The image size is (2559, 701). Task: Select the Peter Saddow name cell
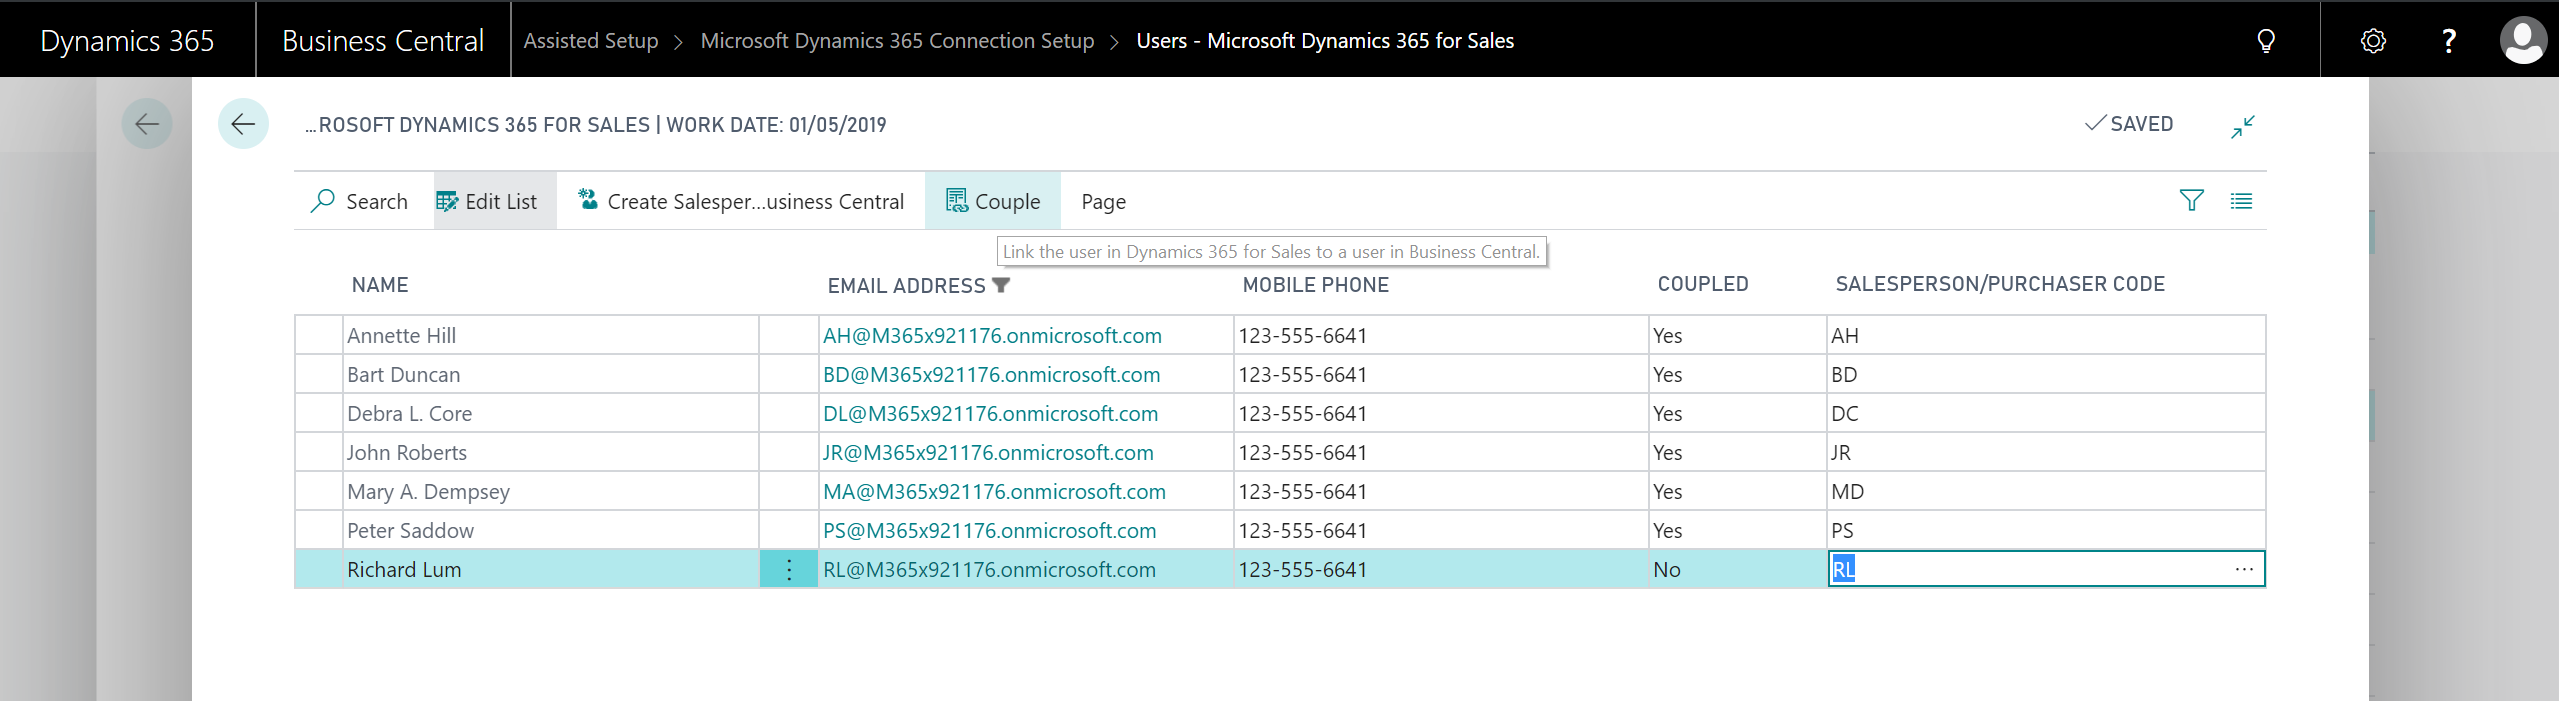click(x=550, y=531)
